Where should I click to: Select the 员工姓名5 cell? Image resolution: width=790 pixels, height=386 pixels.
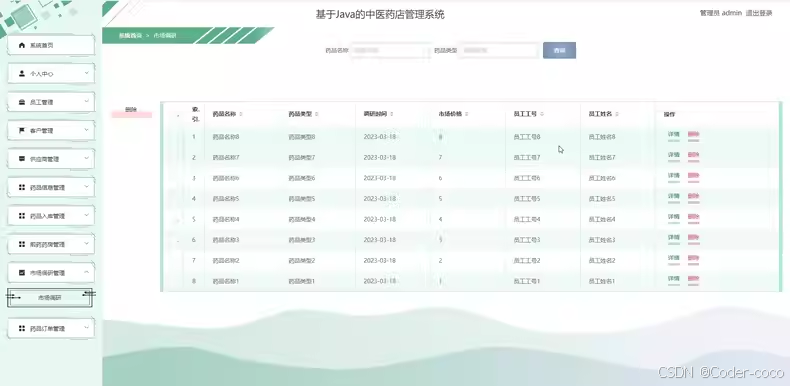click(x=602, y=199)
